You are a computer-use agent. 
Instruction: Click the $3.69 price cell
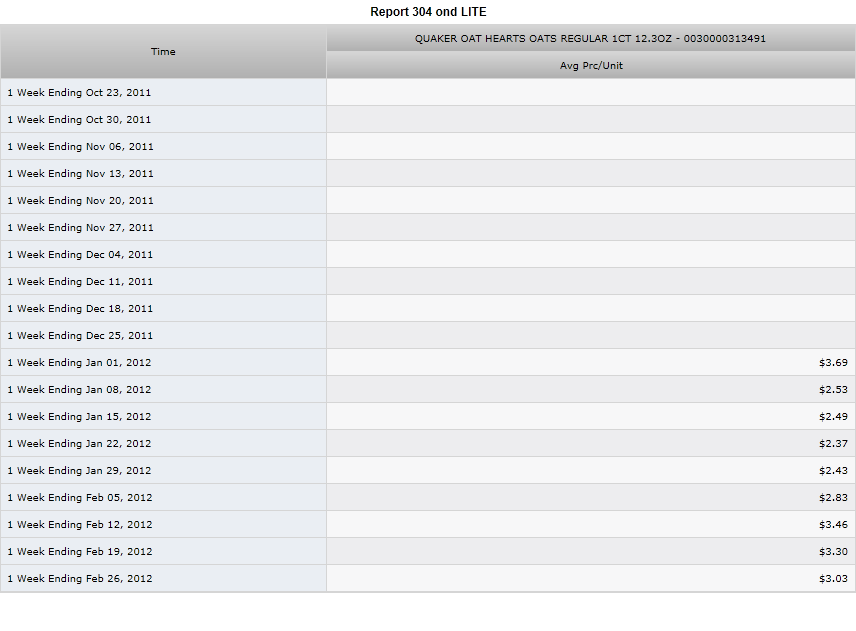tap(591, 362)
